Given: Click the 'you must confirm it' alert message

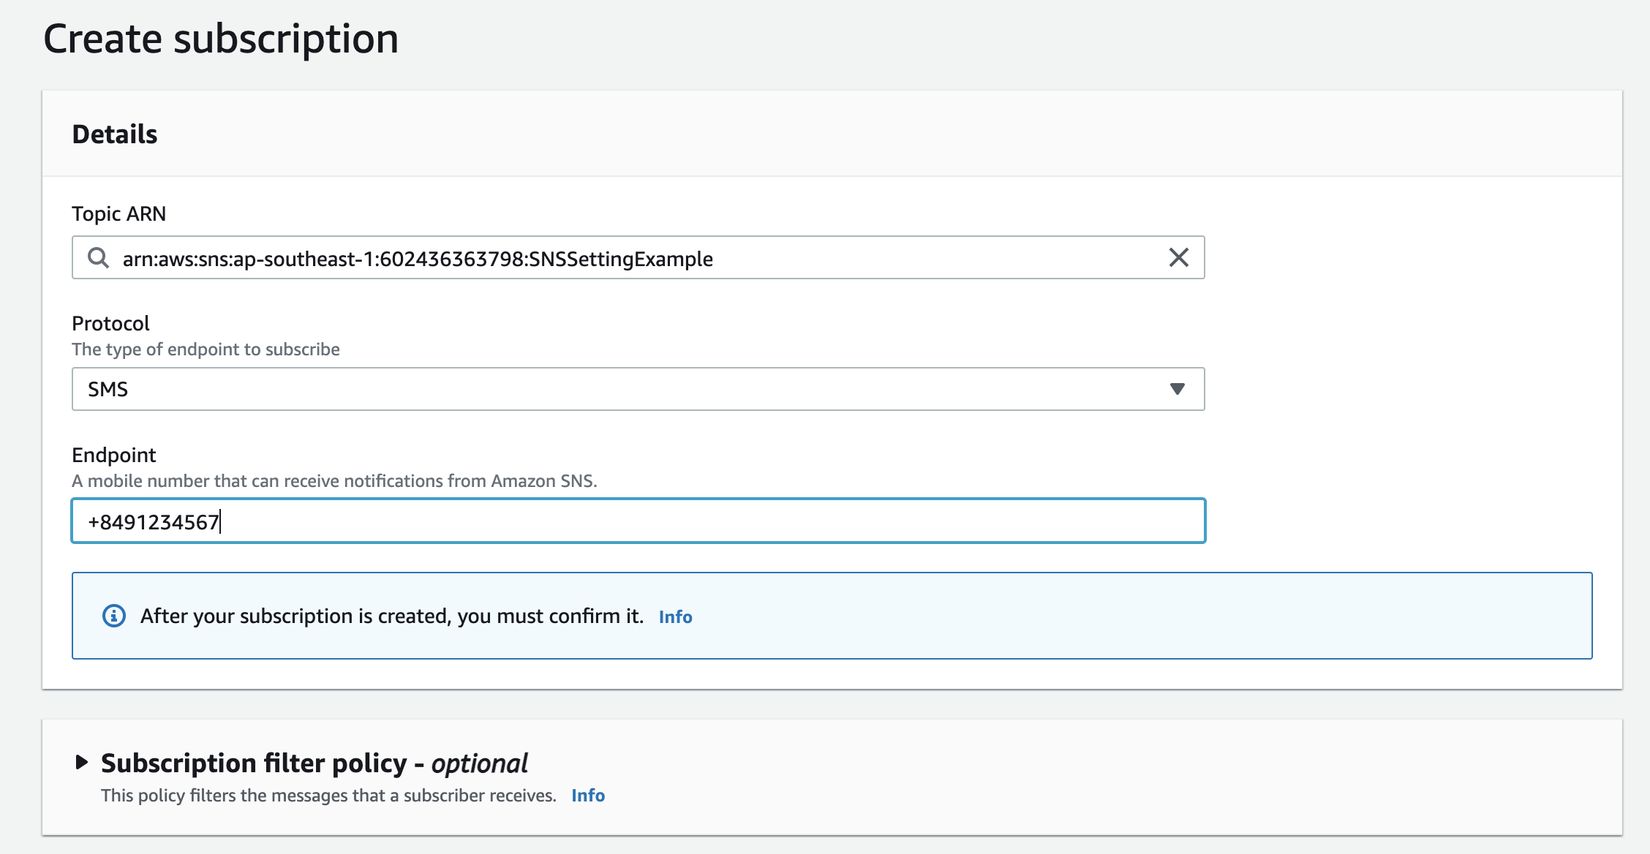Looking at the screenshot, I should click(391, 616).
